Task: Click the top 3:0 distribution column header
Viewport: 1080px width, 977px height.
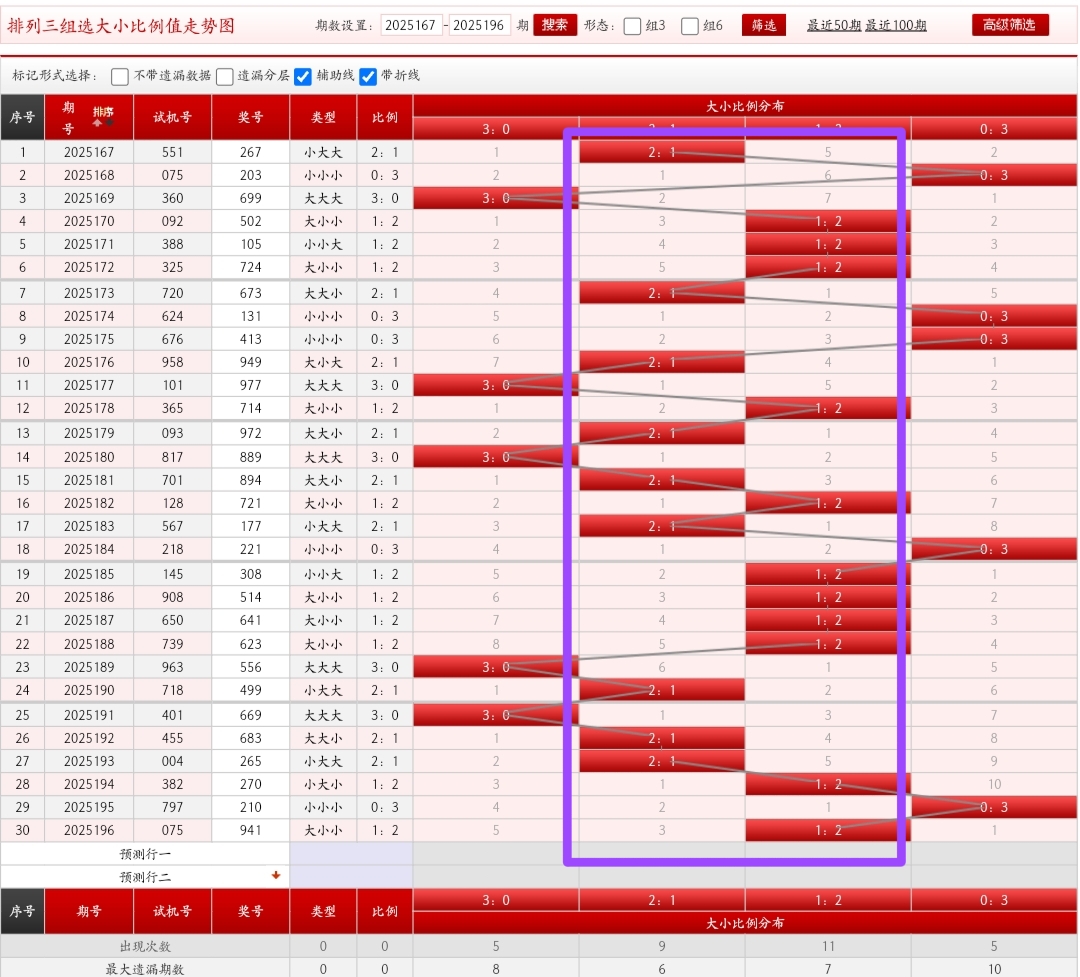Action: [496, 130]
